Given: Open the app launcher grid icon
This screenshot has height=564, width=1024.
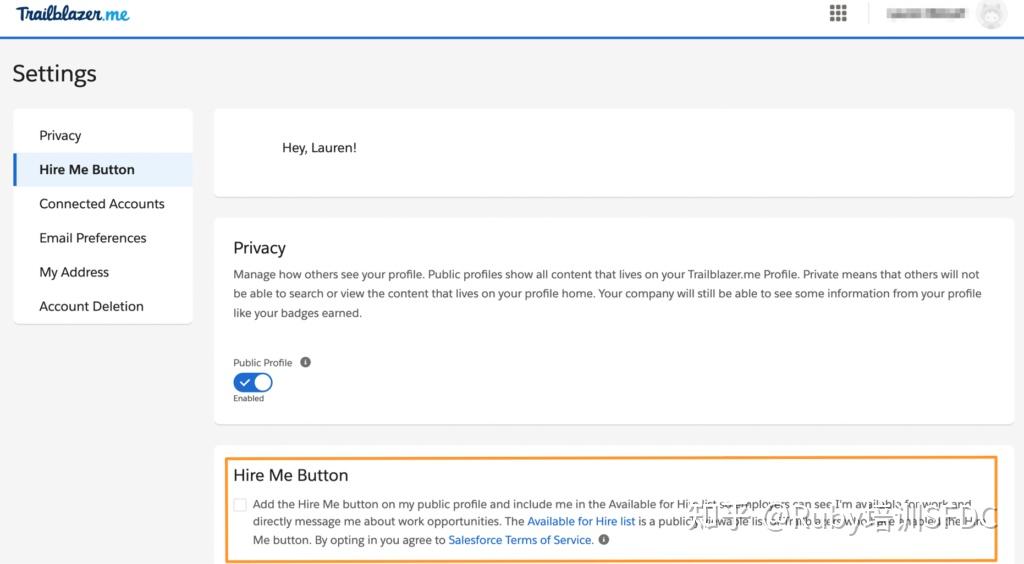Looking at the screenshot, I should pyautogui.click(x=838, y=13).
